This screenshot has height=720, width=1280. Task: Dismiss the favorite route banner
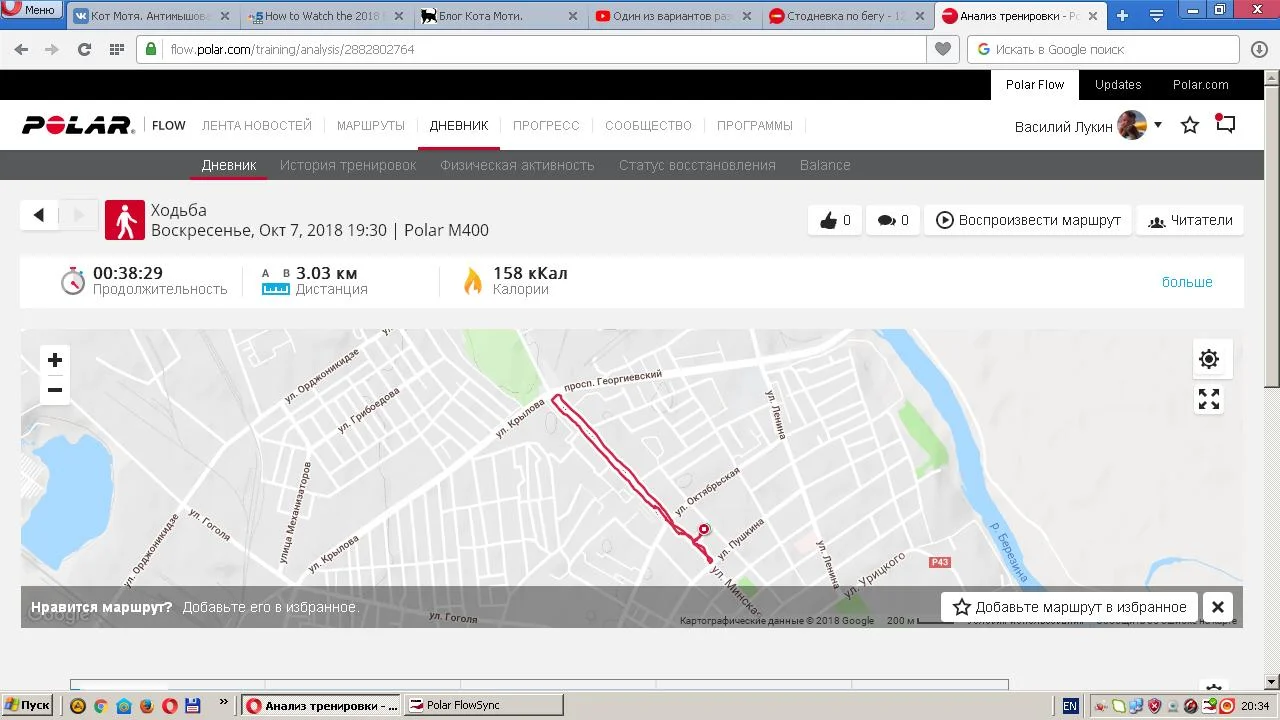1218,607
